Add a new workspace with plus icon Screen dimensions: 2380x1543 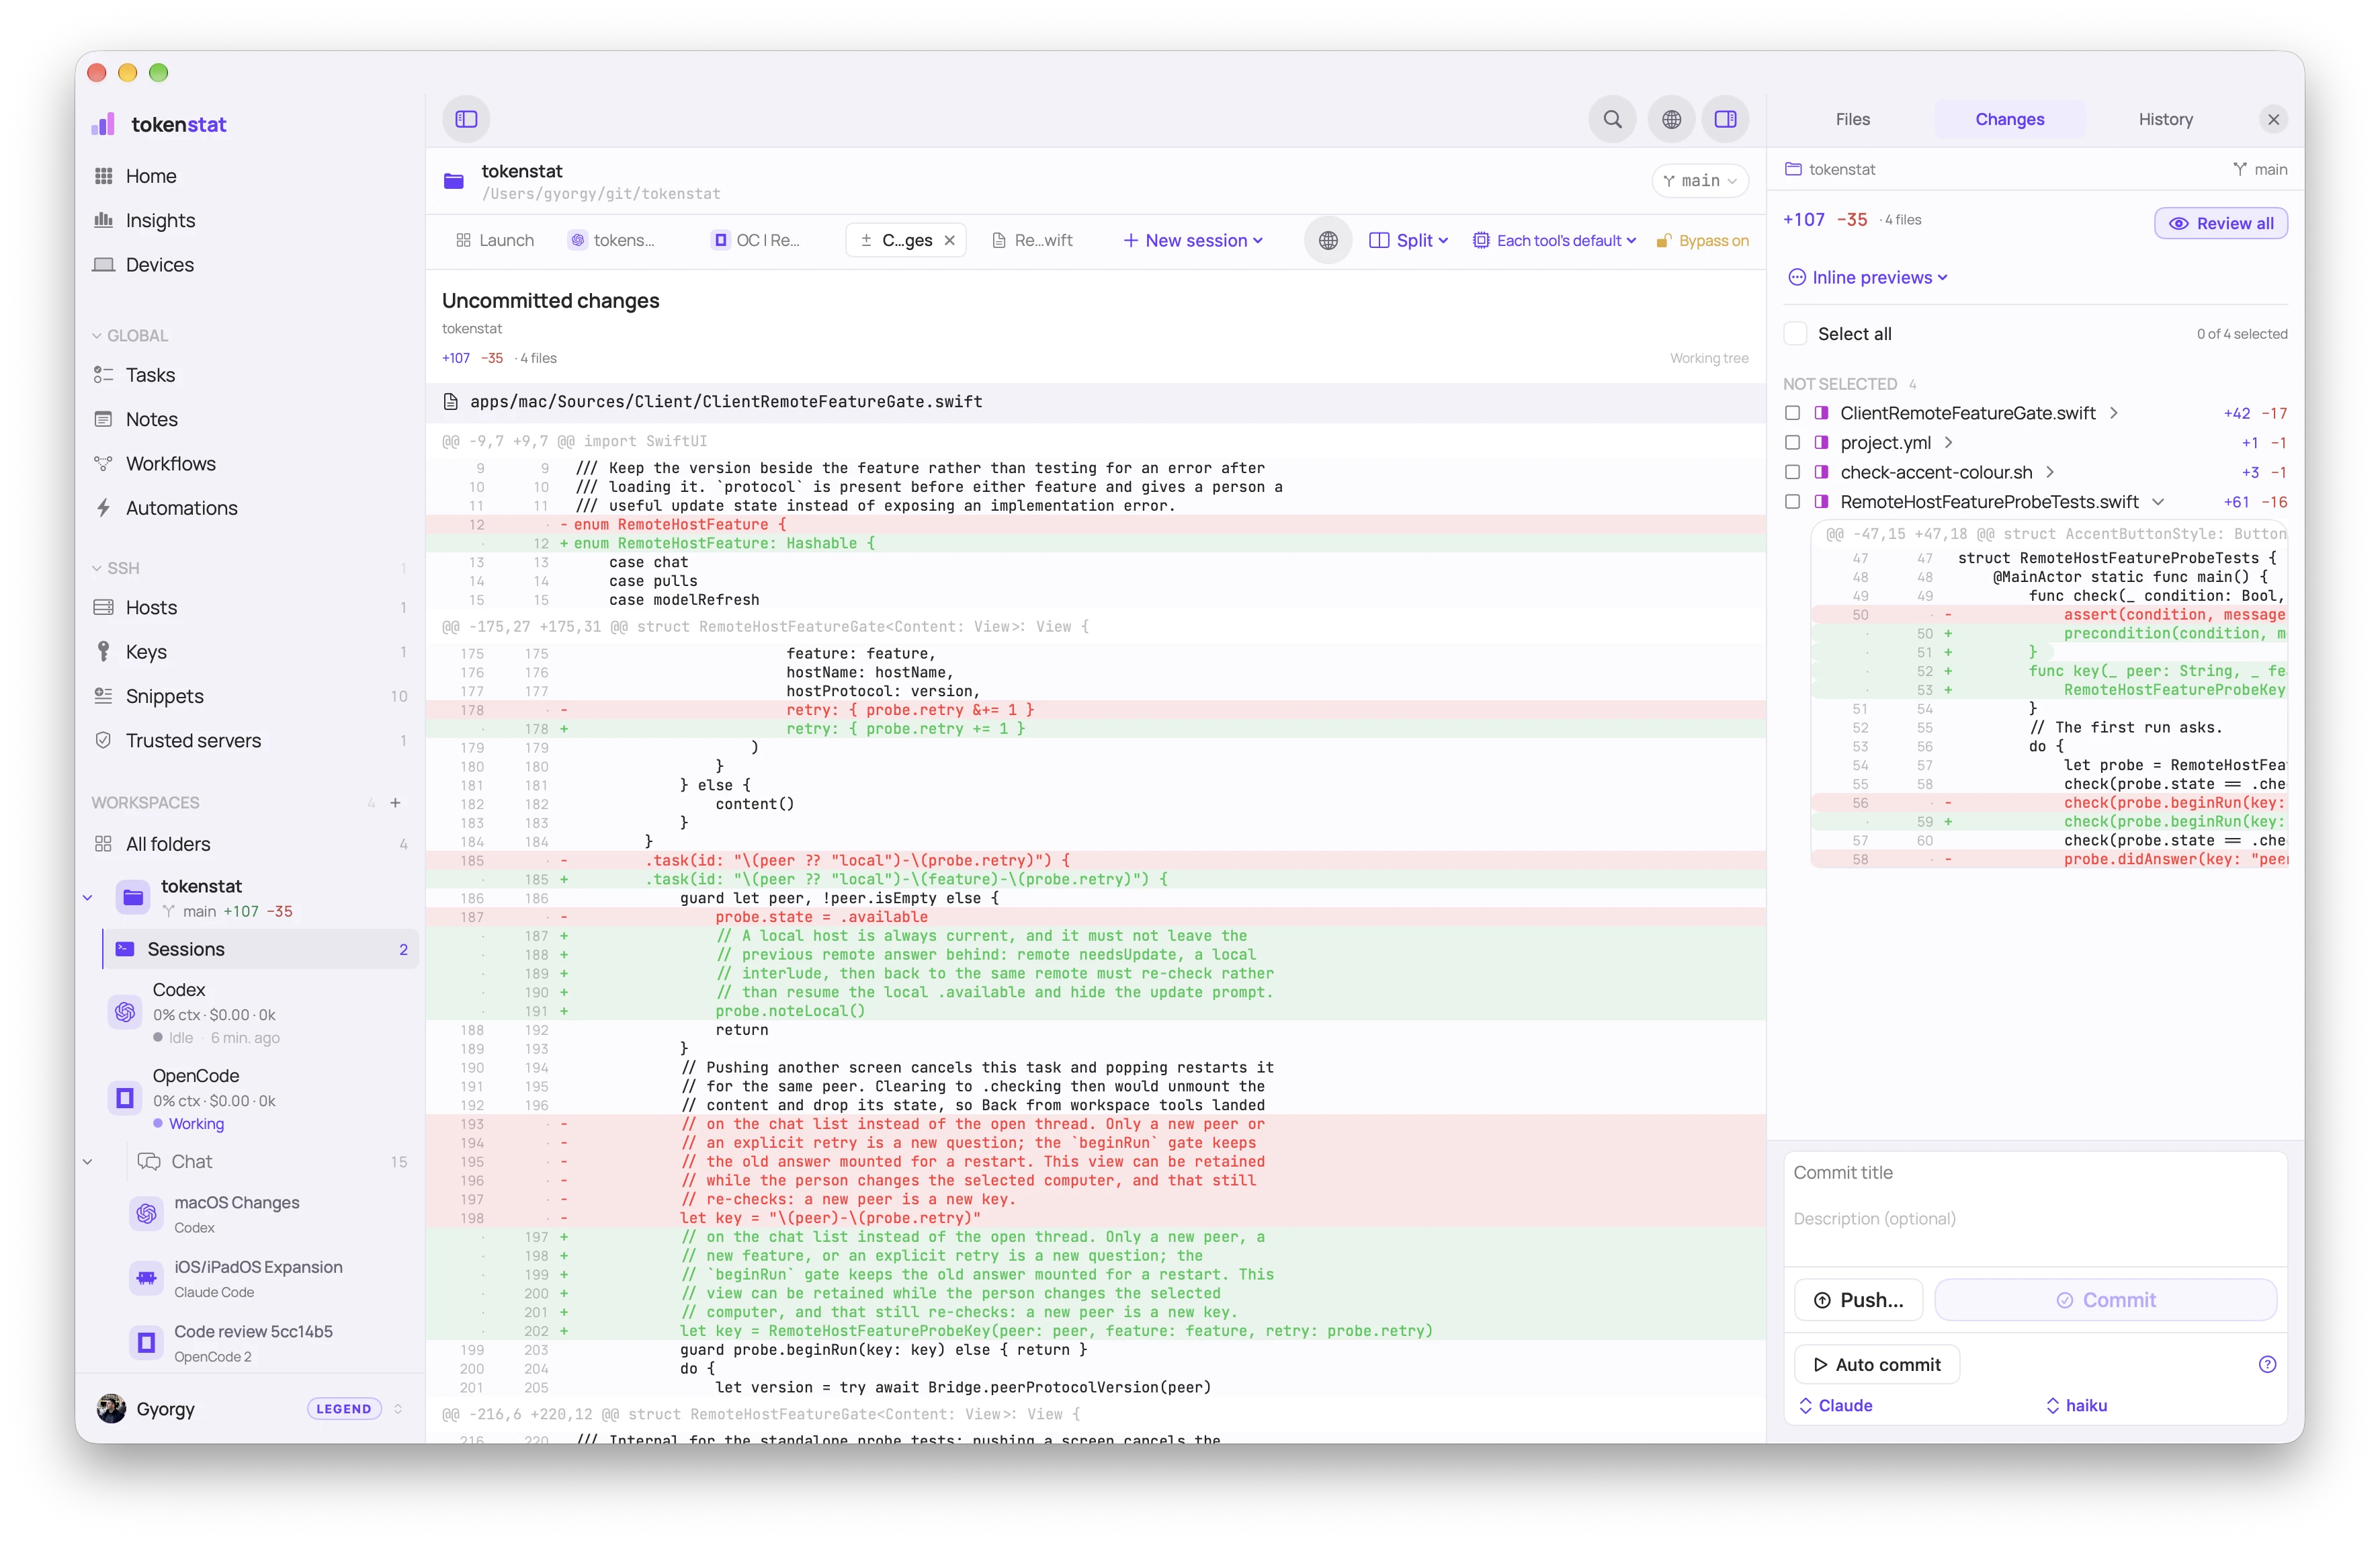click(396, 802)
